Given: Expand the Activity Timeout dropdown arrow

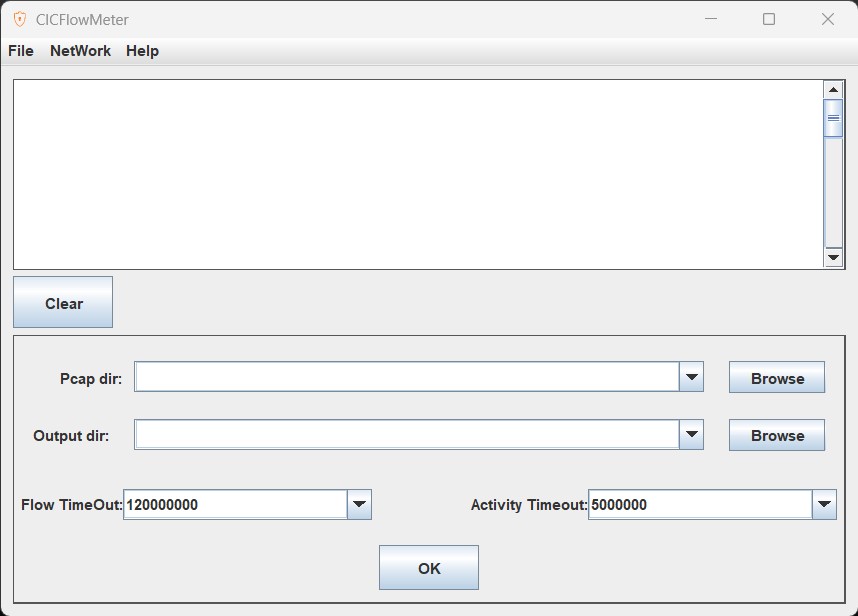Looking at the screenshot, I should [x=824, y=504].
